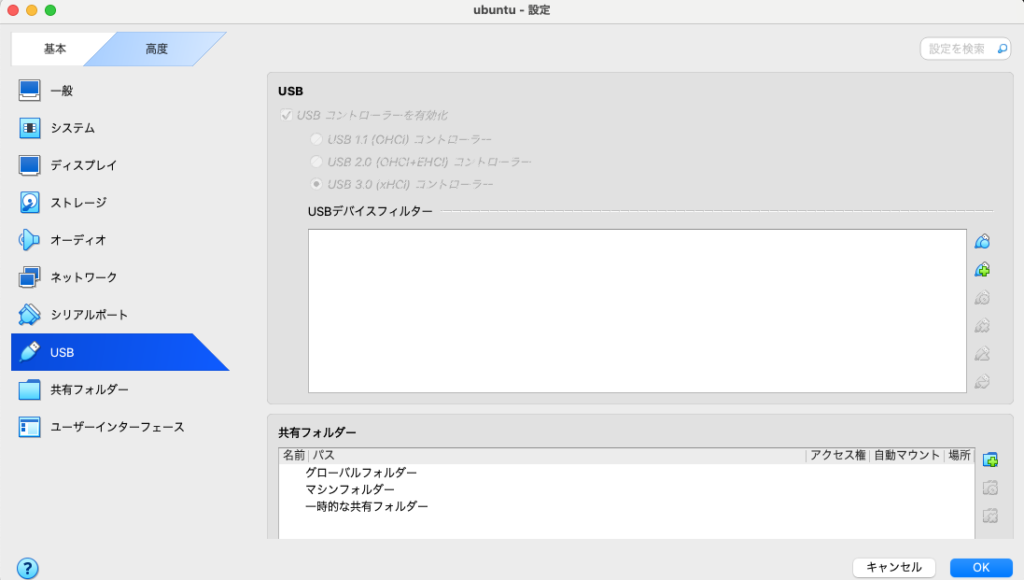Select オーディオ in the sidebar
1024x580 pixels.
78,240
